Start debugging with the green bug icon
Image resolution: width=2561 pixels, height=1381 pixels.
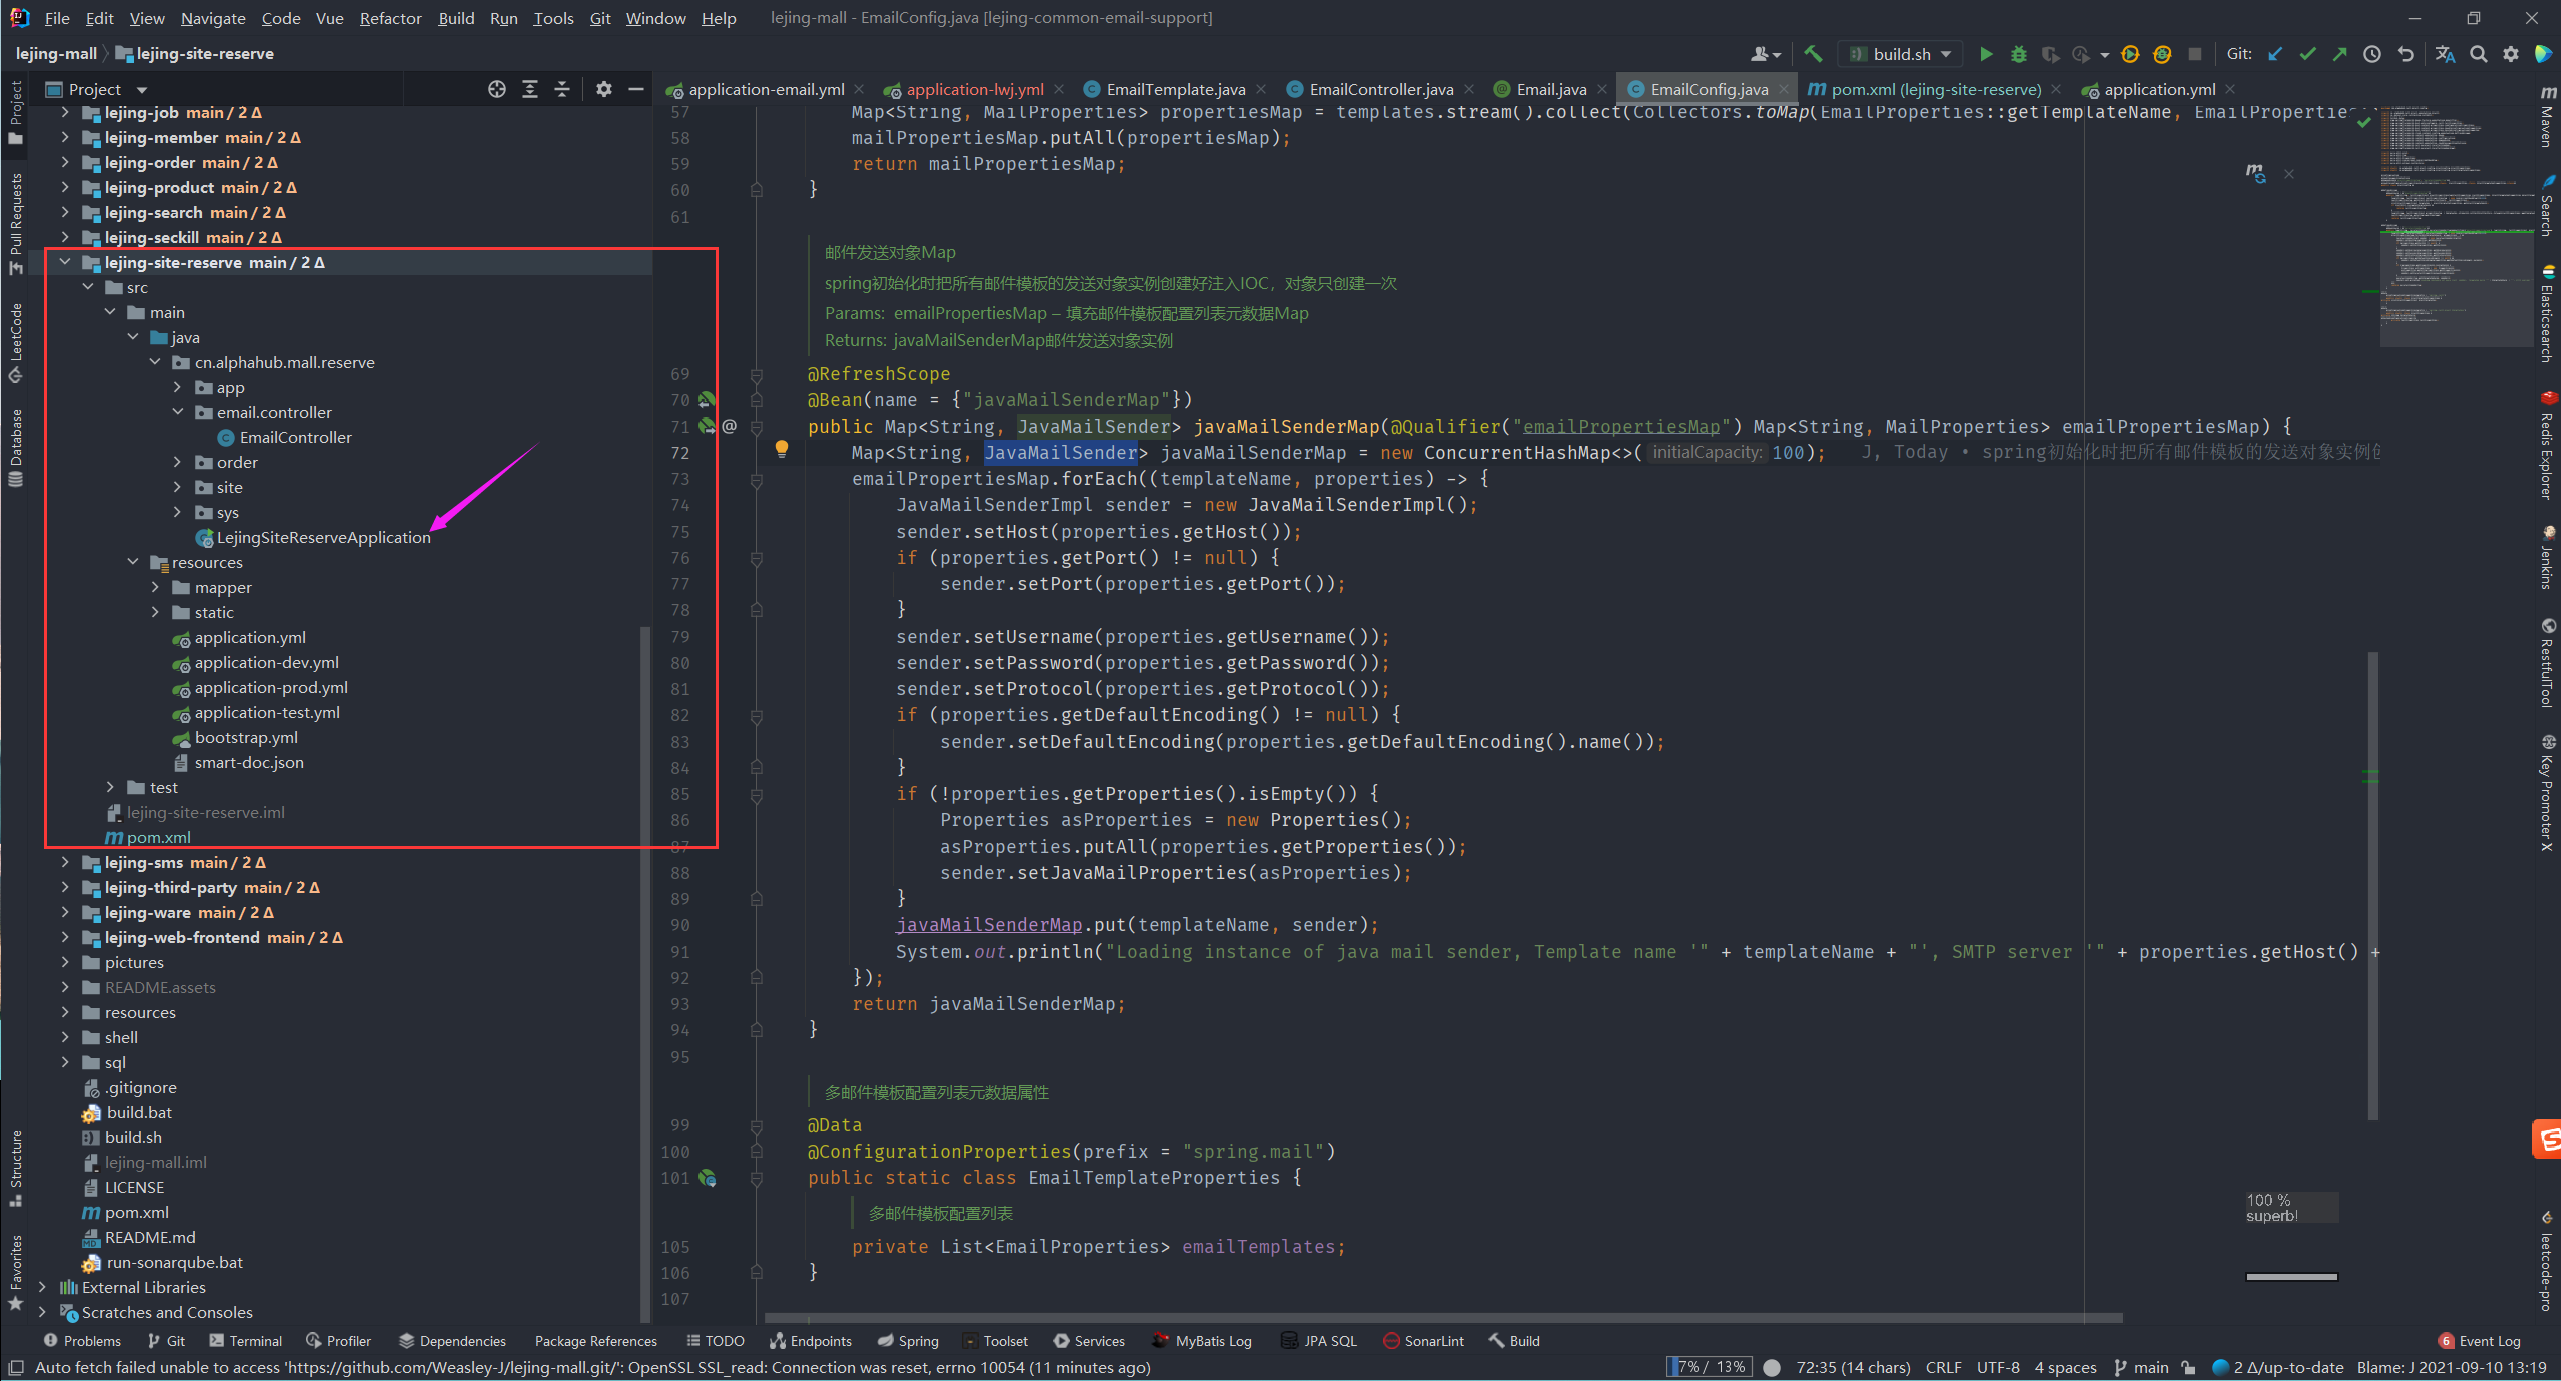2018,54
